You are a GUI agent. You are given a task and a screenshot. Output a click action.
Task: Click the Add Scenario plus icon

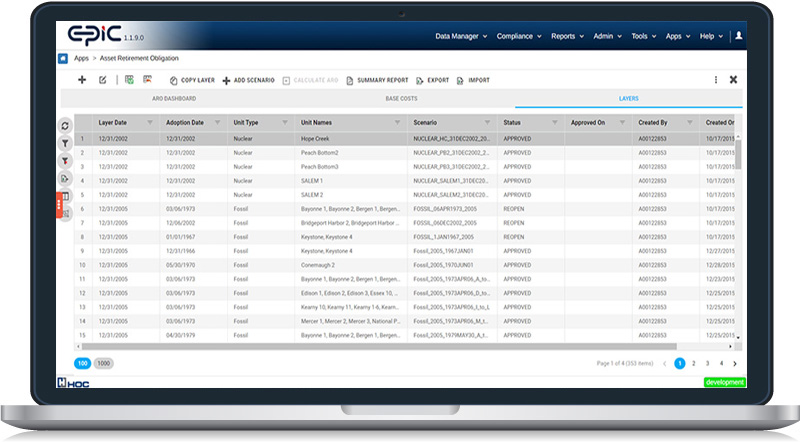[227, 81]
